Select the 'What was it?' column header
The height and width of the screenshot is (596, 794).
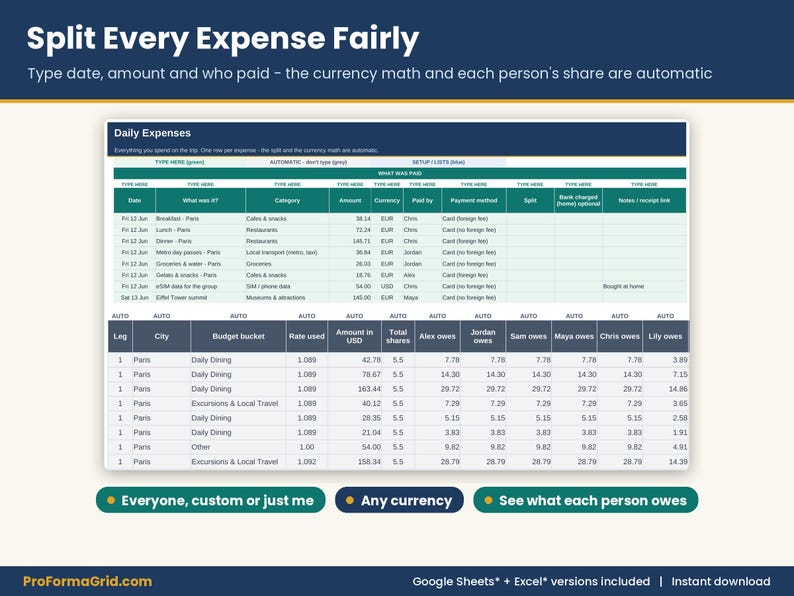(x=201, y=201)
